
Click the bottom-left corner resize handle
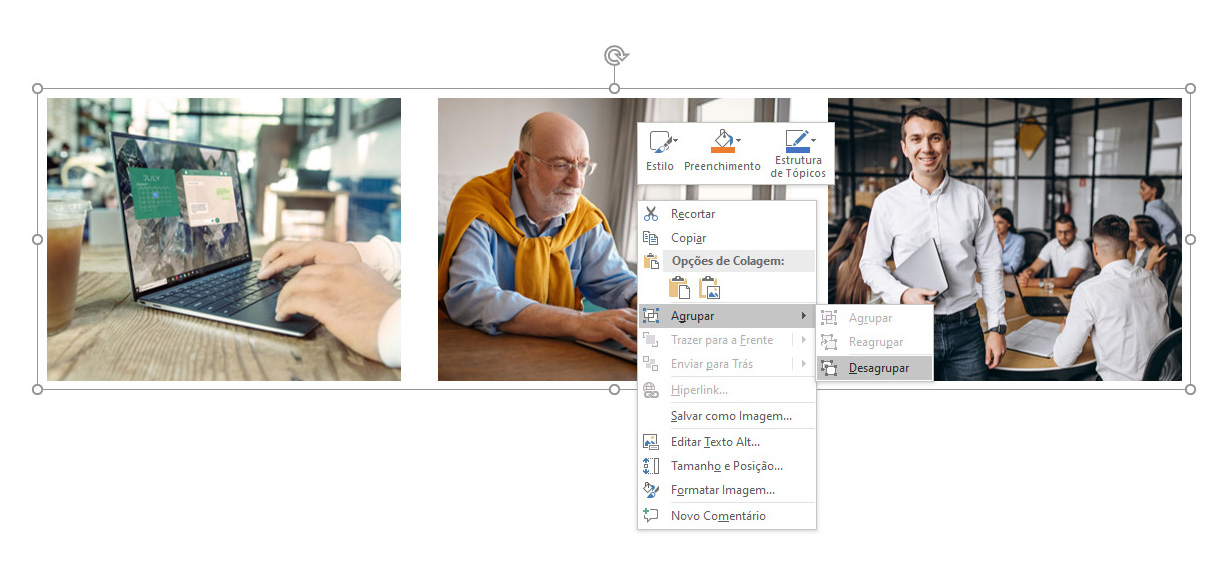[x=38, y=389]
